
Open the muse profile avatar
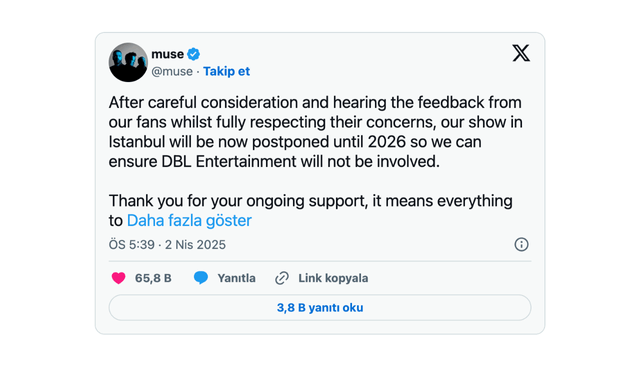128,62
